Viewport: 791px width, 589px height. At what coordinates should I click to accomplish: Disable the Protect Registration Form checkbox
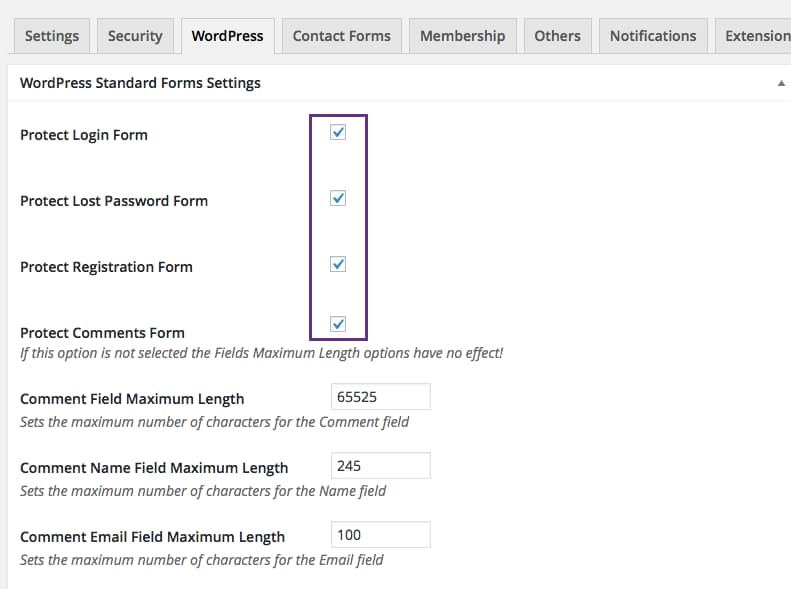(338, 264)
